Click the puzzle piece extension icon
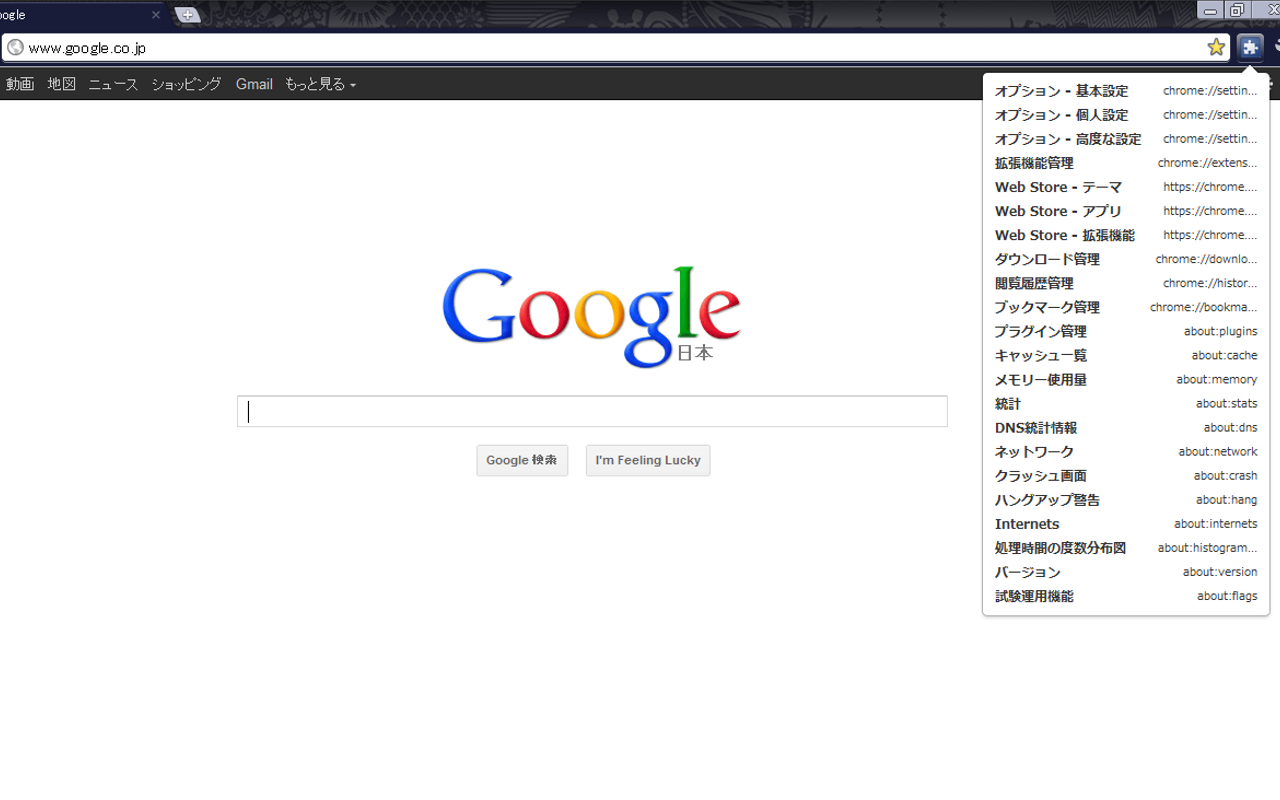Screen dimensions: 1280x800 [1250, 47]
